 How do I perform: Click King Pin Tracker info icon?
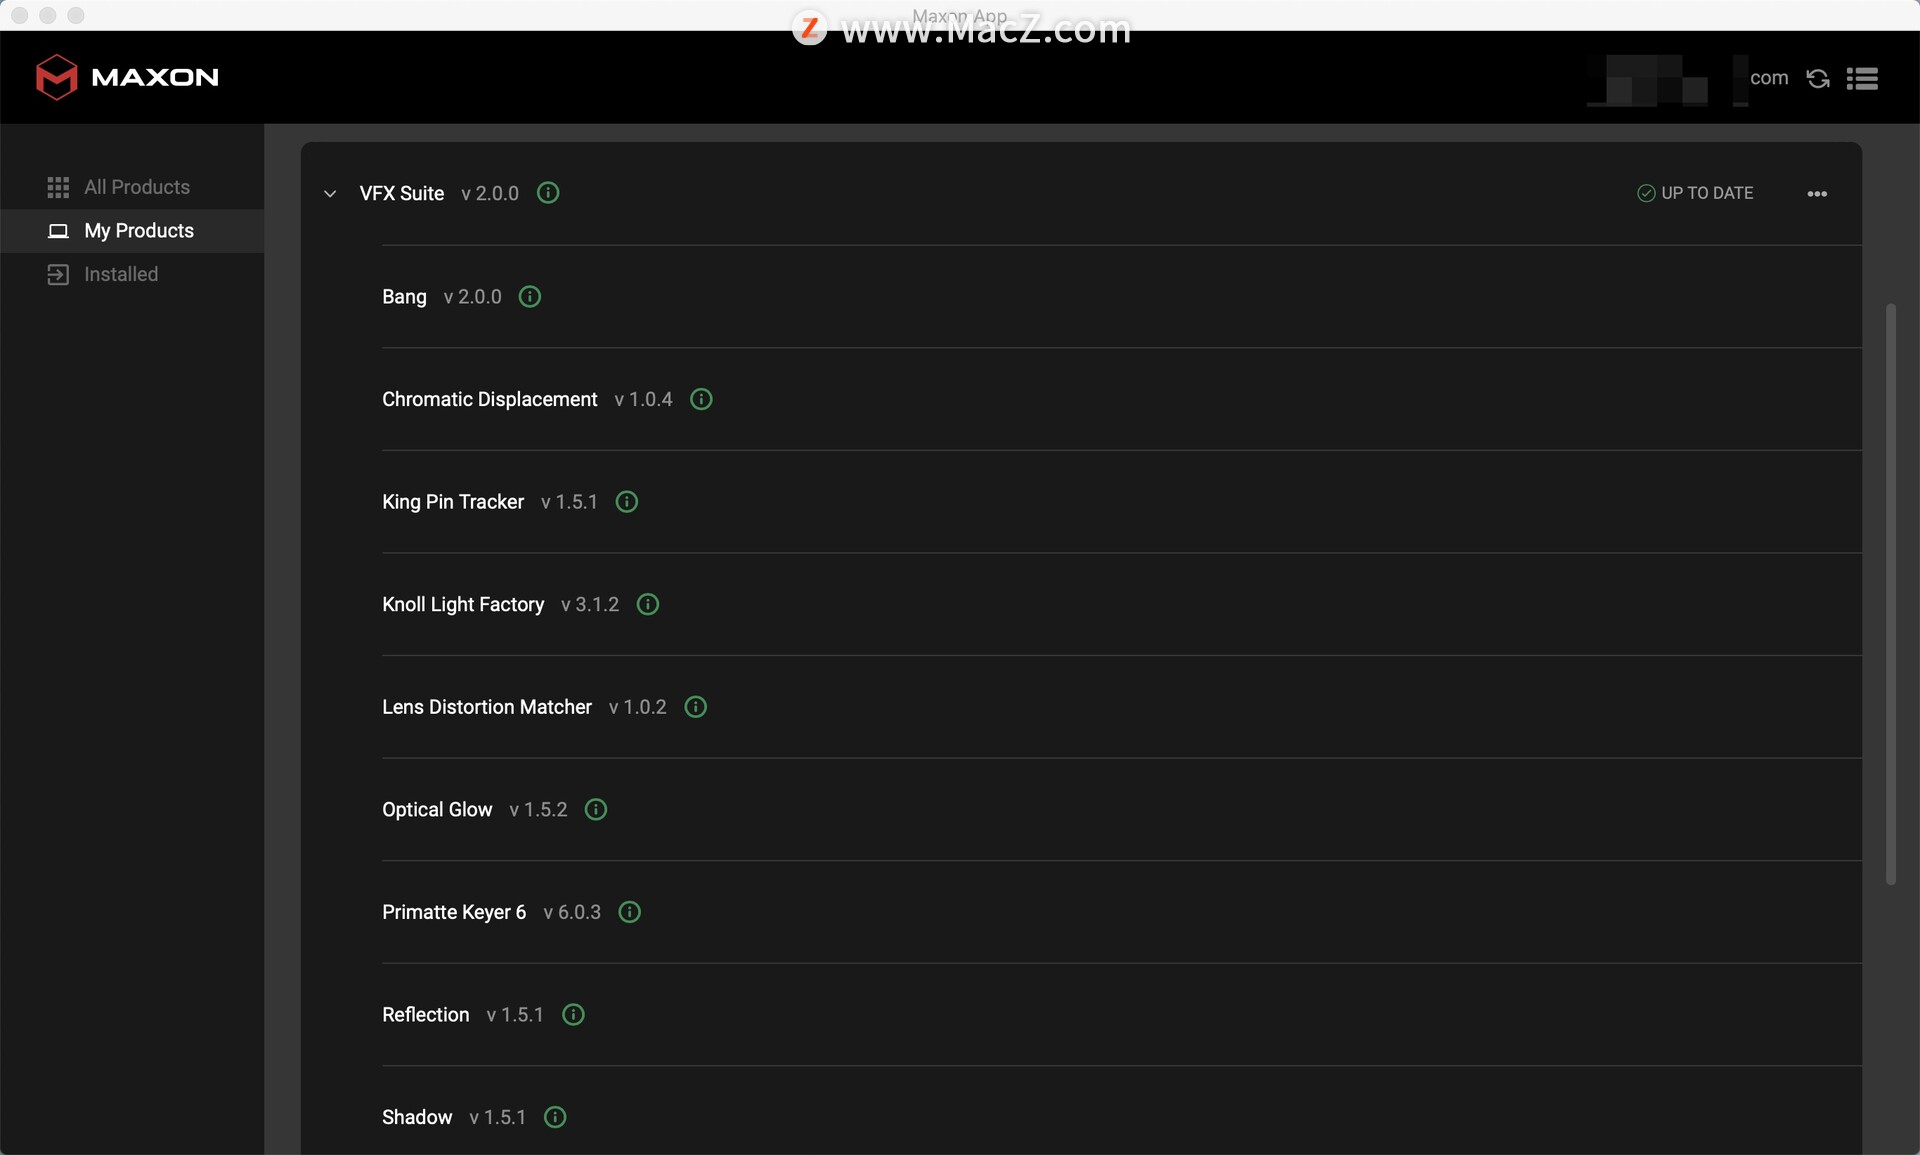tap(627, 502)
